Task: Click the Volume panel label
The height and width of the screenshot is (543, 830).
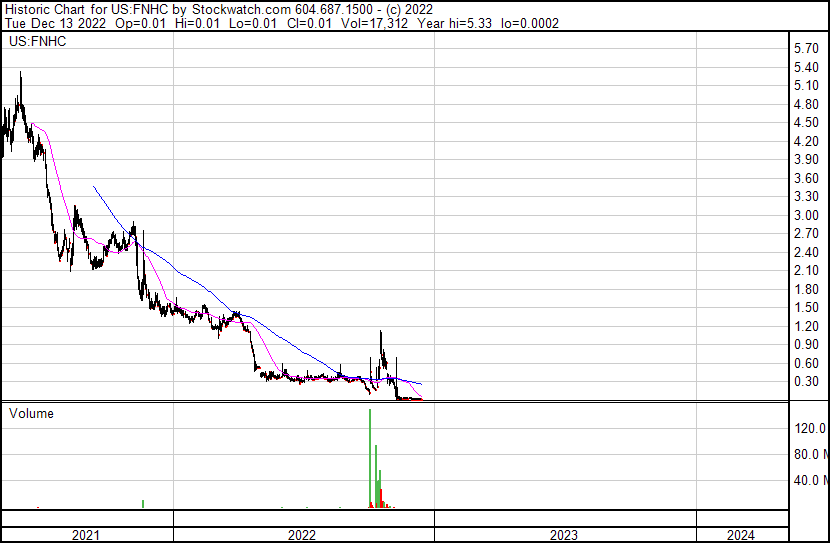Action: pos(31,413)
